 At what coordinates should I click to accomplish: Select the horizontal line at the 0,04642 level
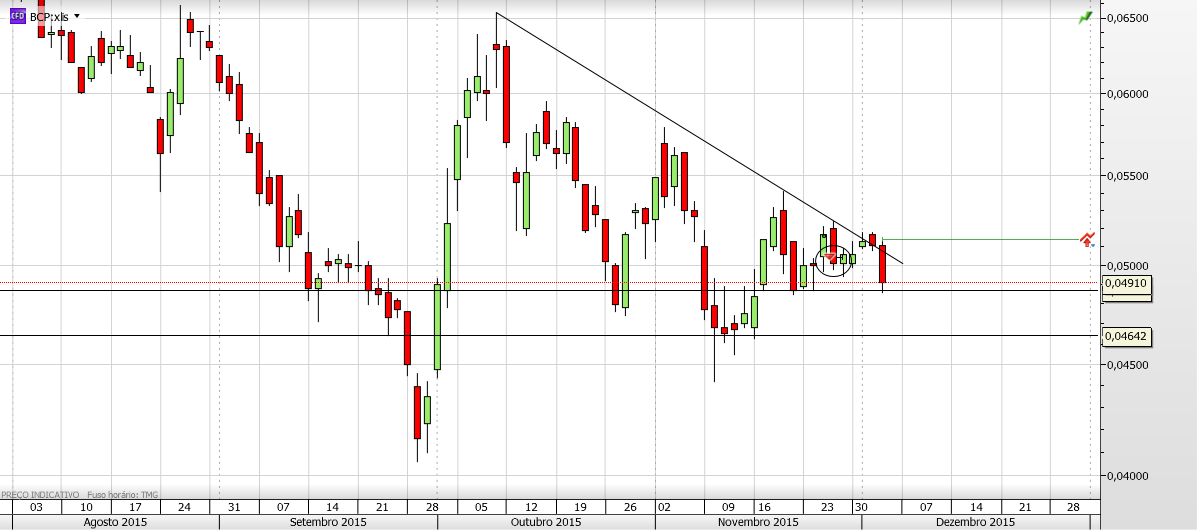[550, 335]
